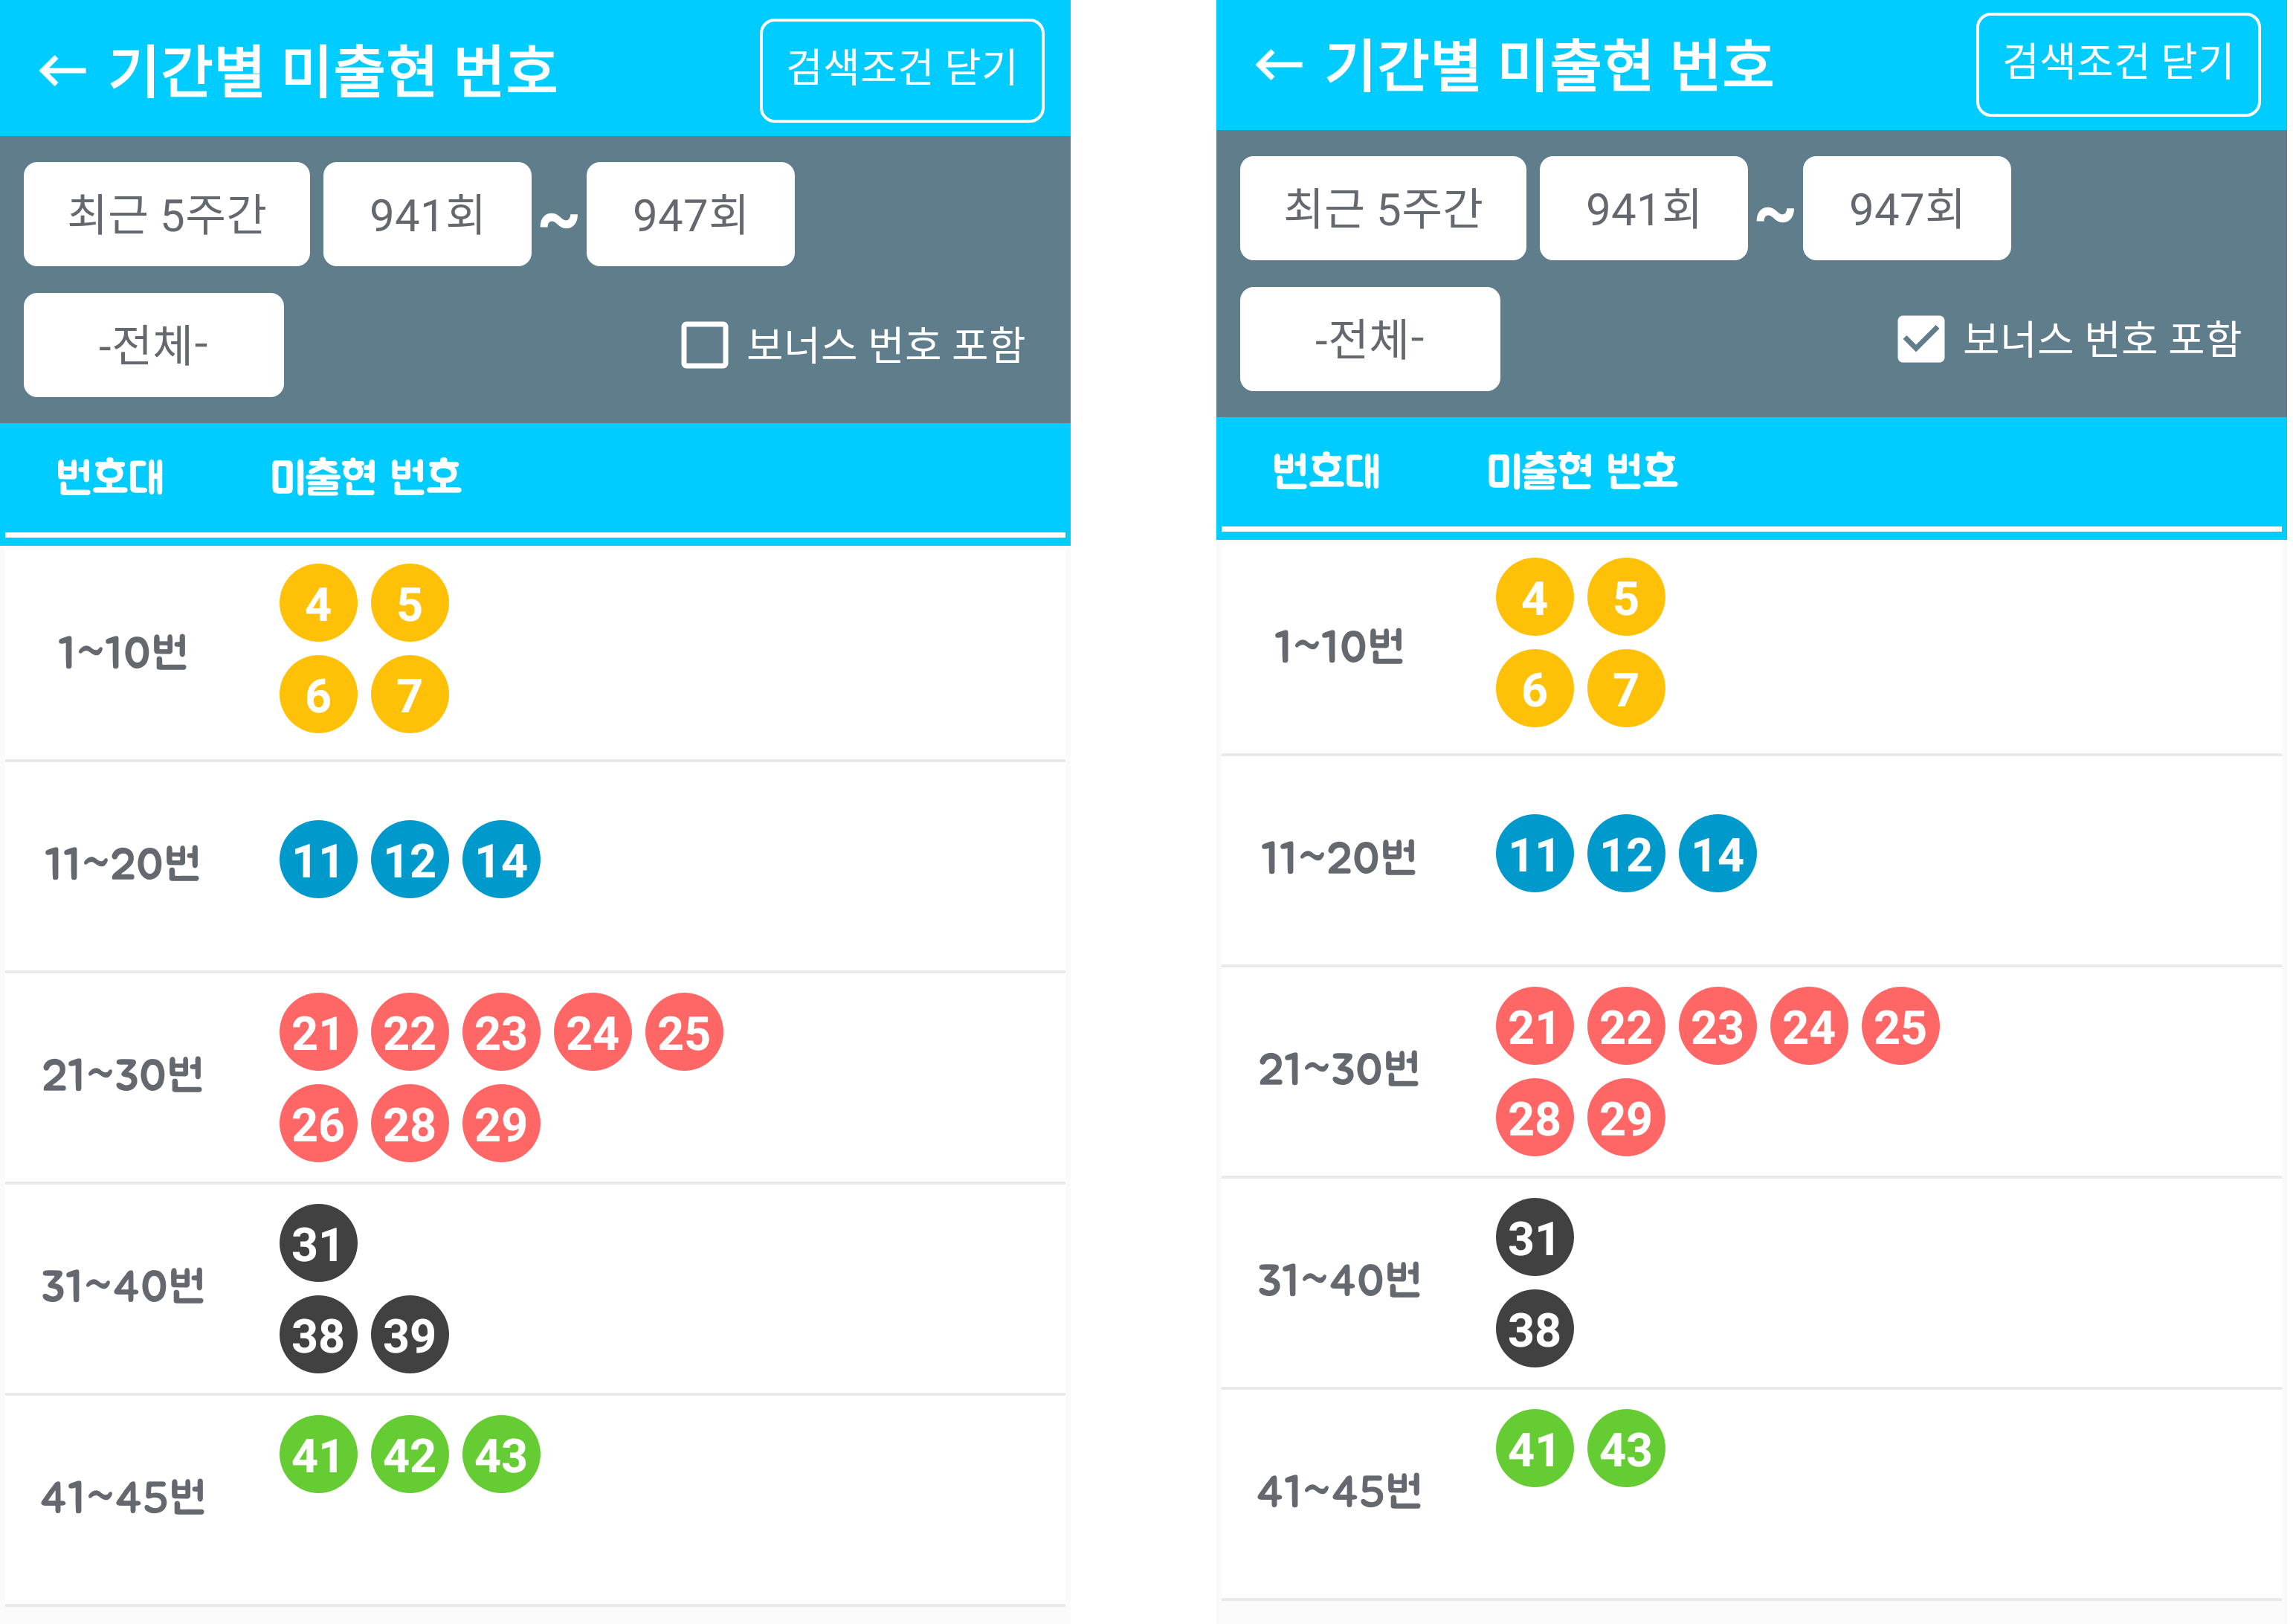Click the 번호대 column header in left screen
Image resolution: width=2293 pixels, height=1624 pixels.
coord(110,477)
